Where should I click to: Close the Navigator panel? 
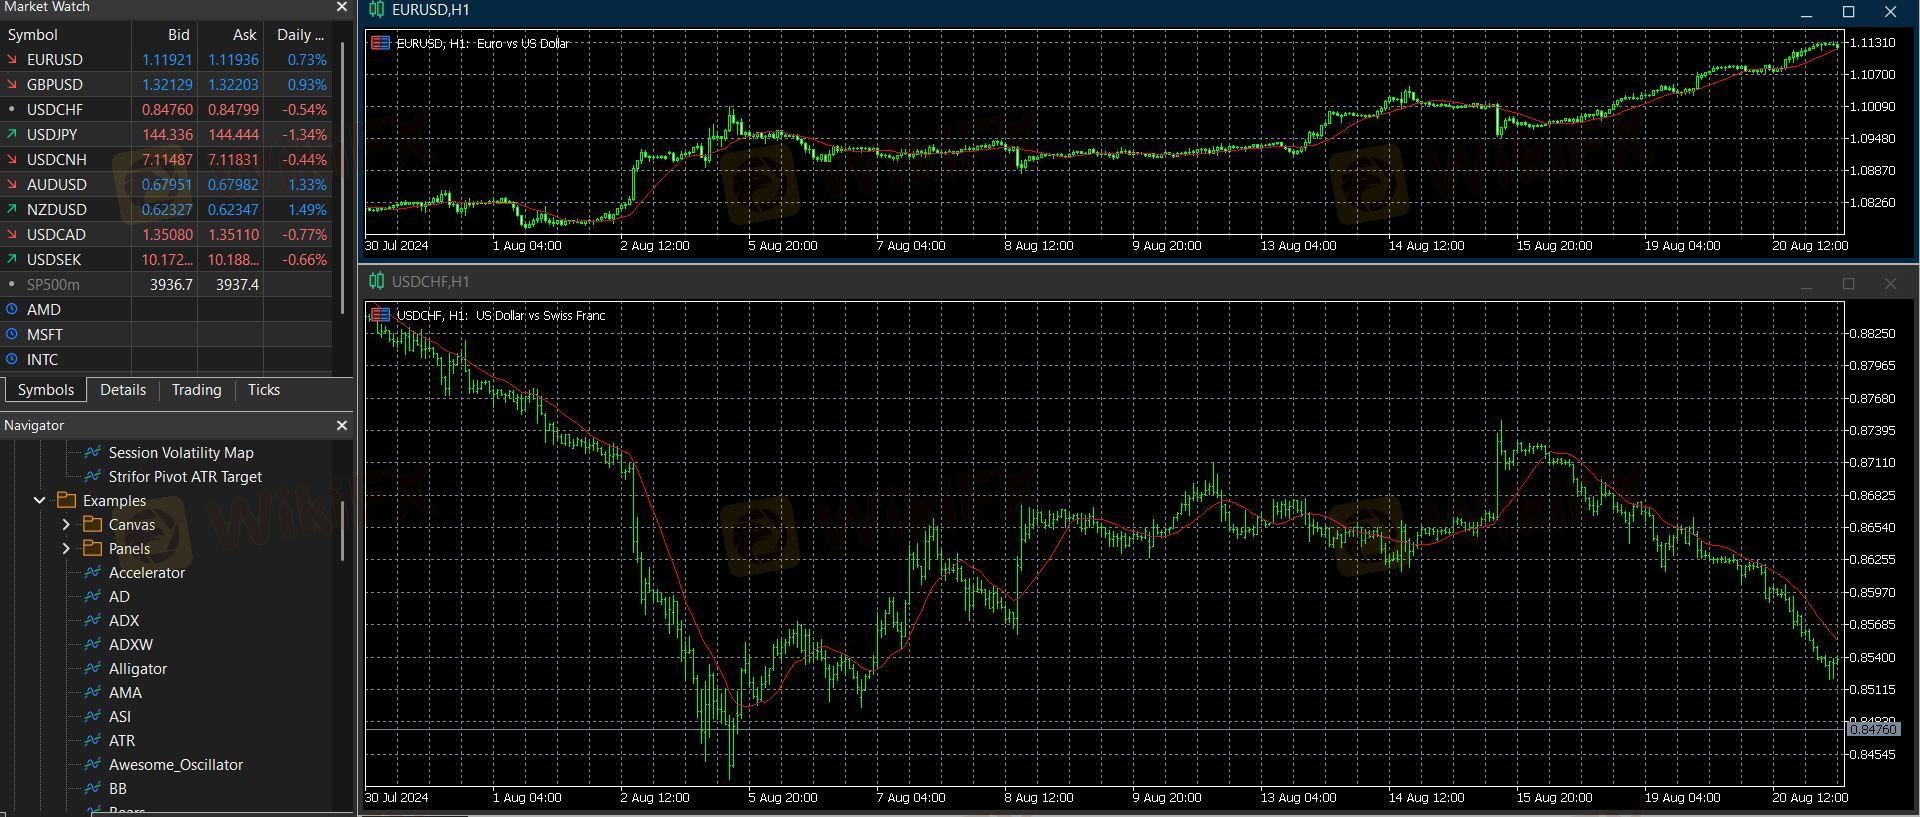[x=341, y=426]
